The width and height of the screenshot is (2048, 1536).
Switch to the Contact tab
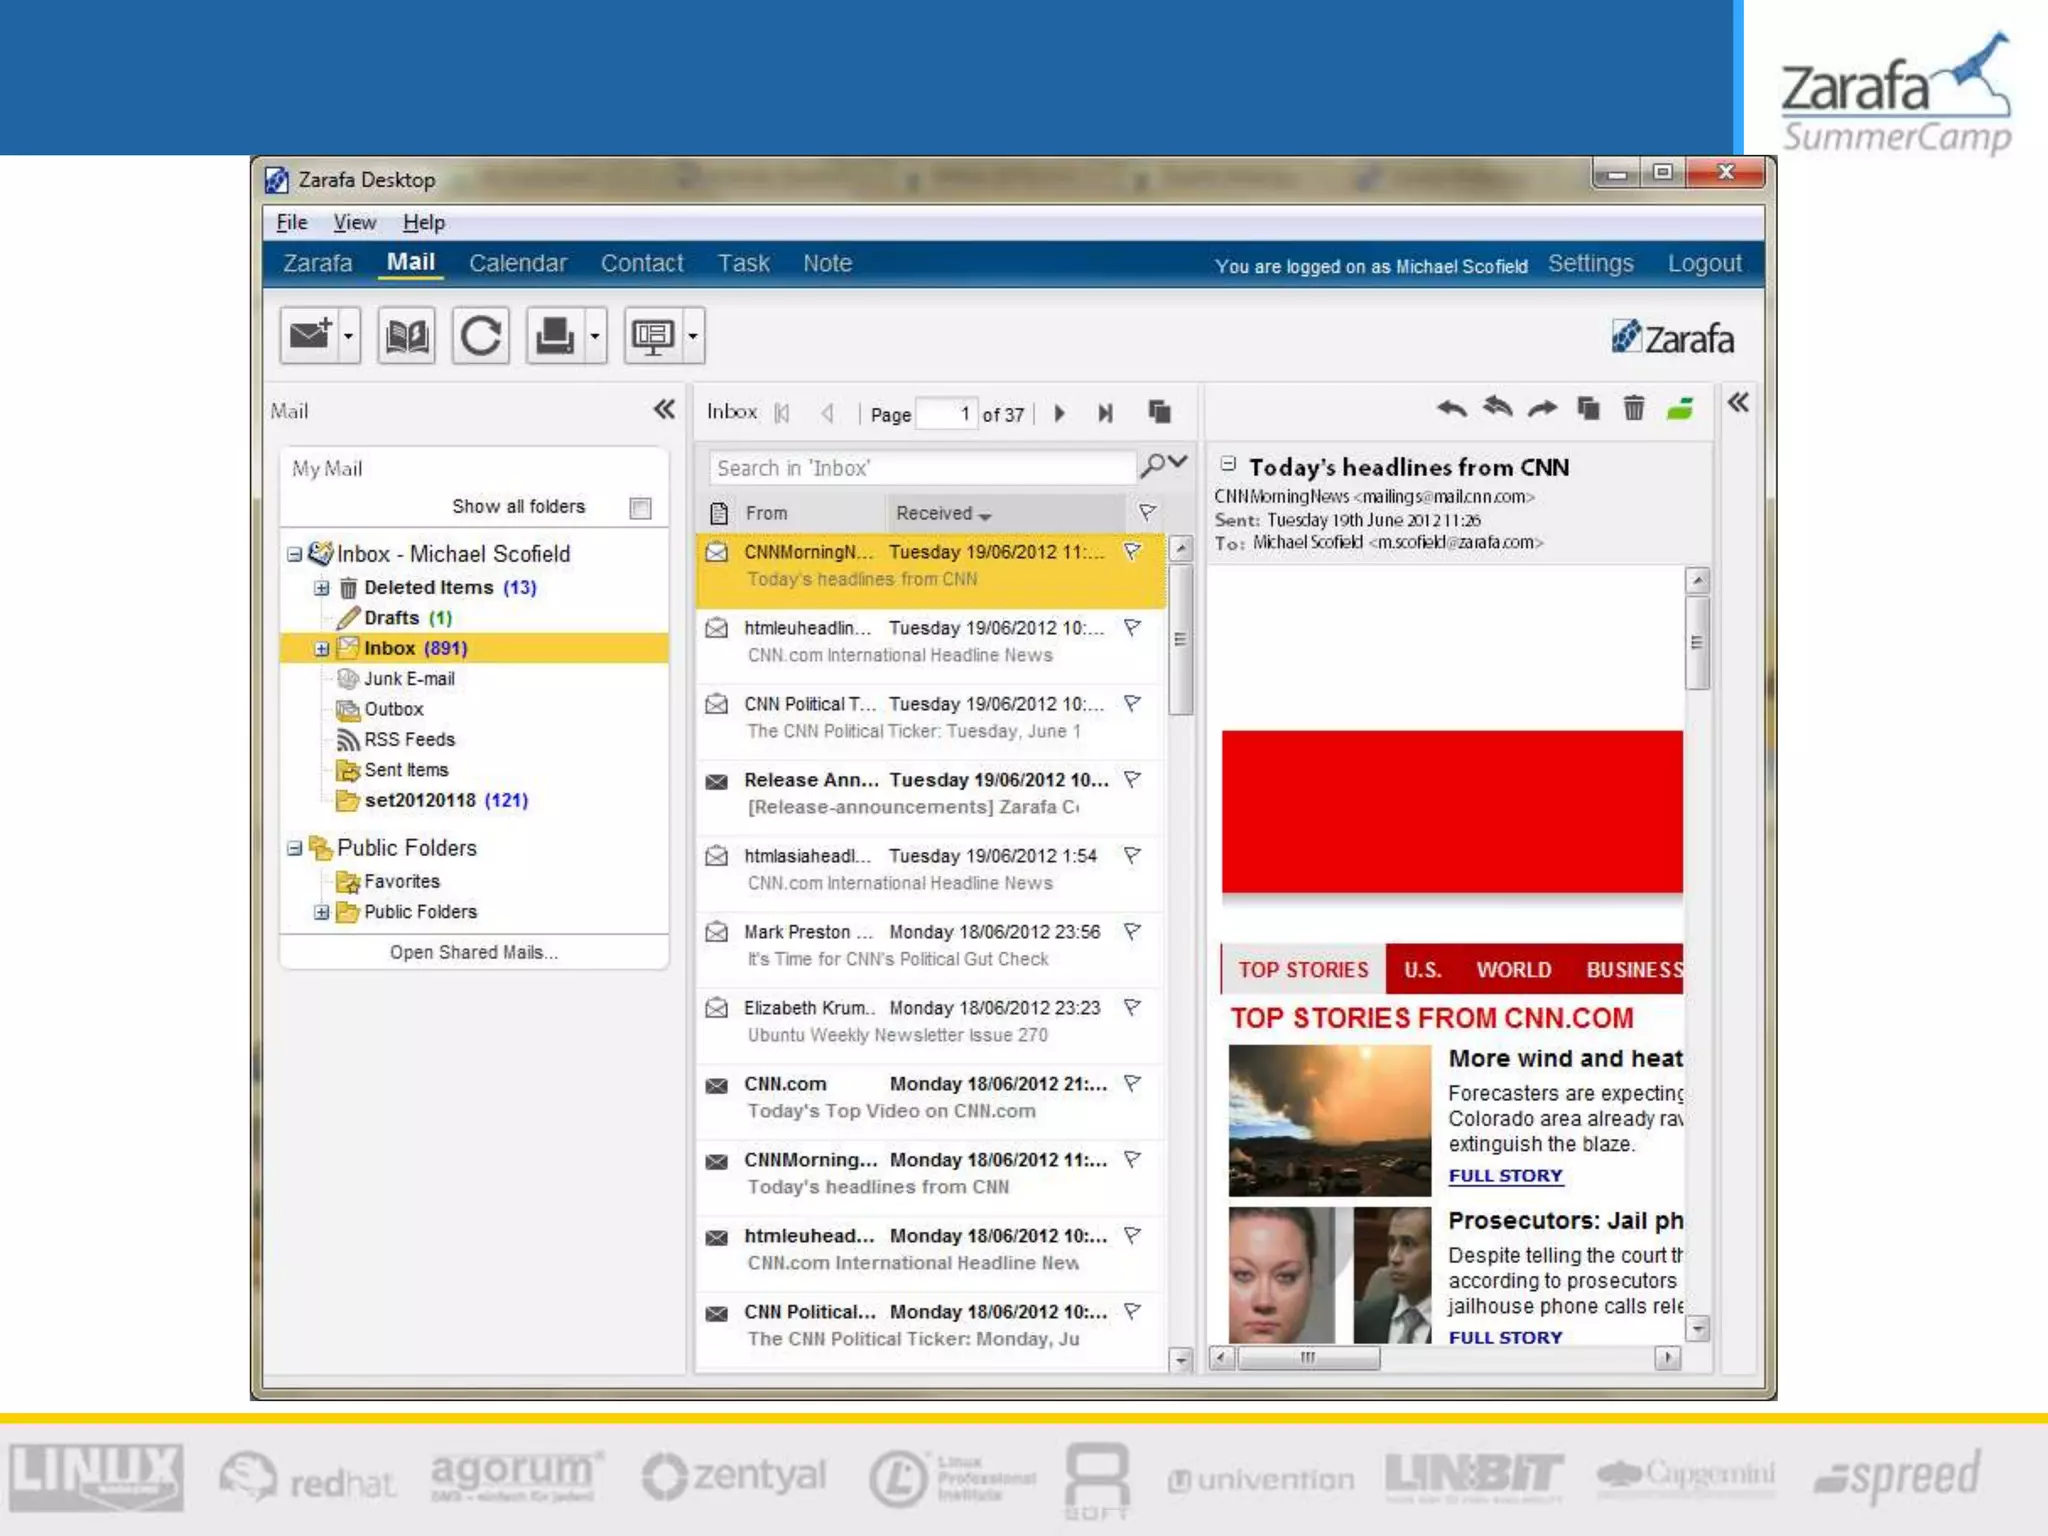tap(641, 263)
